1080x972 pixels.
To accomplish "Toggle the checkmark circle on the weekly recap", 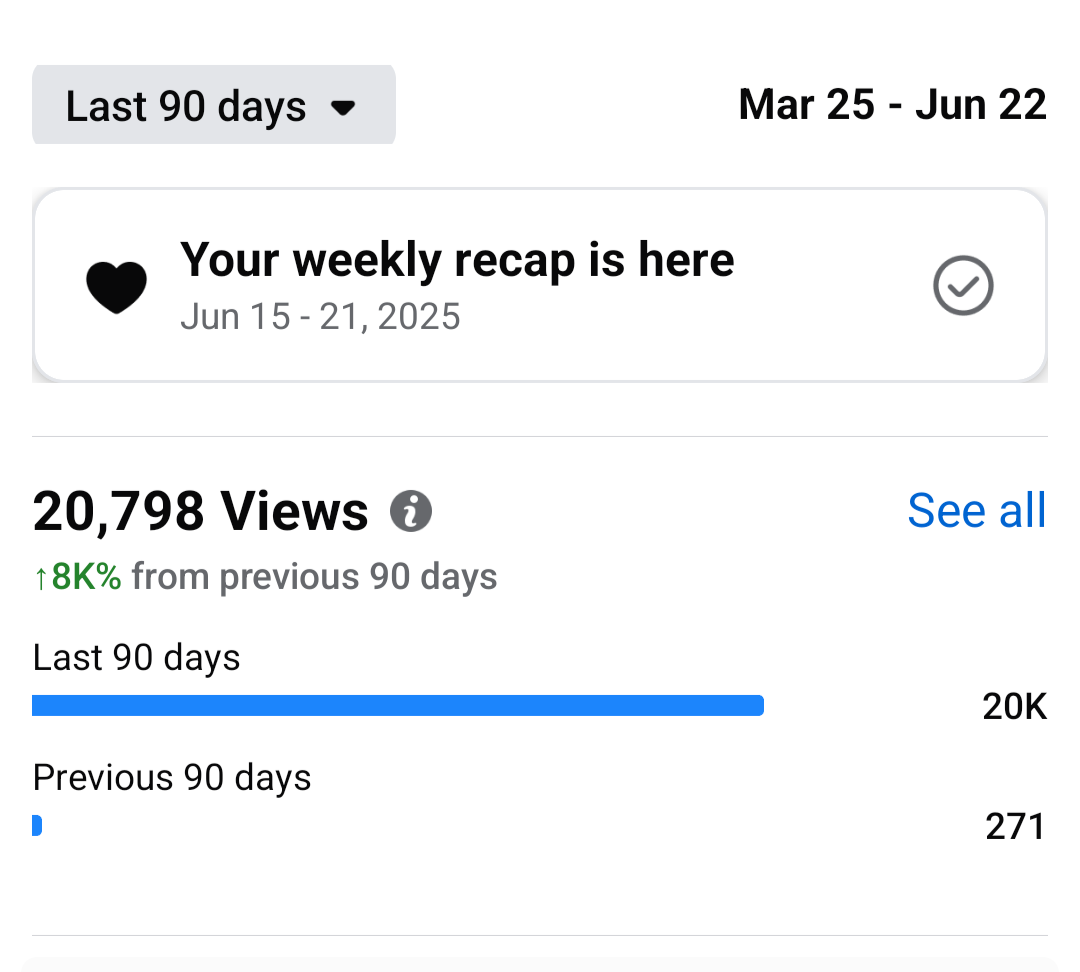I will pos(962,286).
